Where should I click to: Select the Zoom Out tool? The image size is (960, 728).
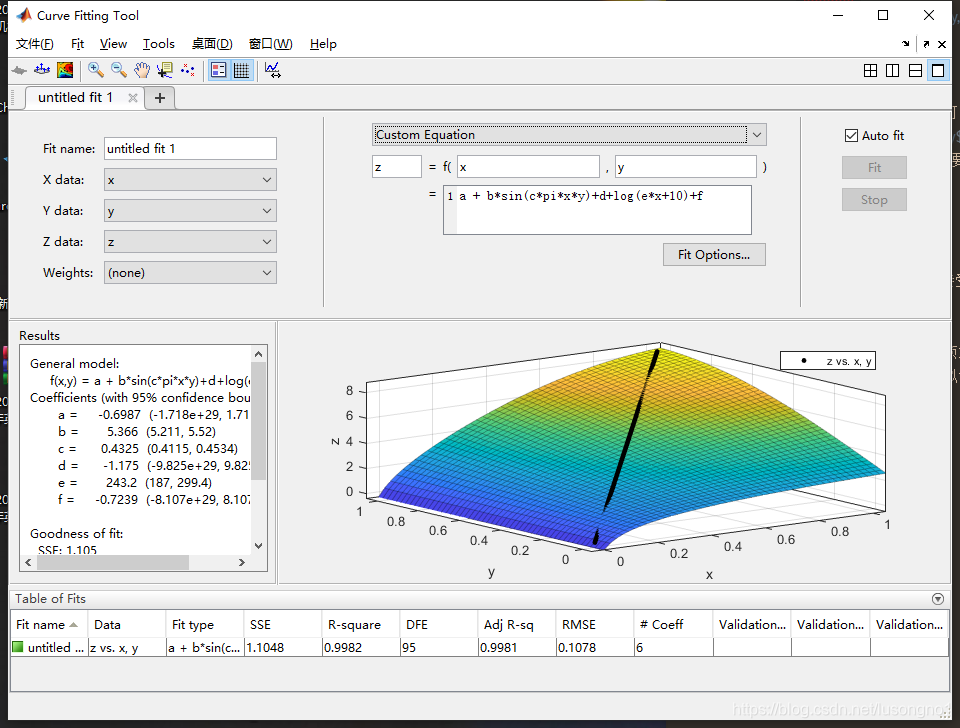pos(119,70)
